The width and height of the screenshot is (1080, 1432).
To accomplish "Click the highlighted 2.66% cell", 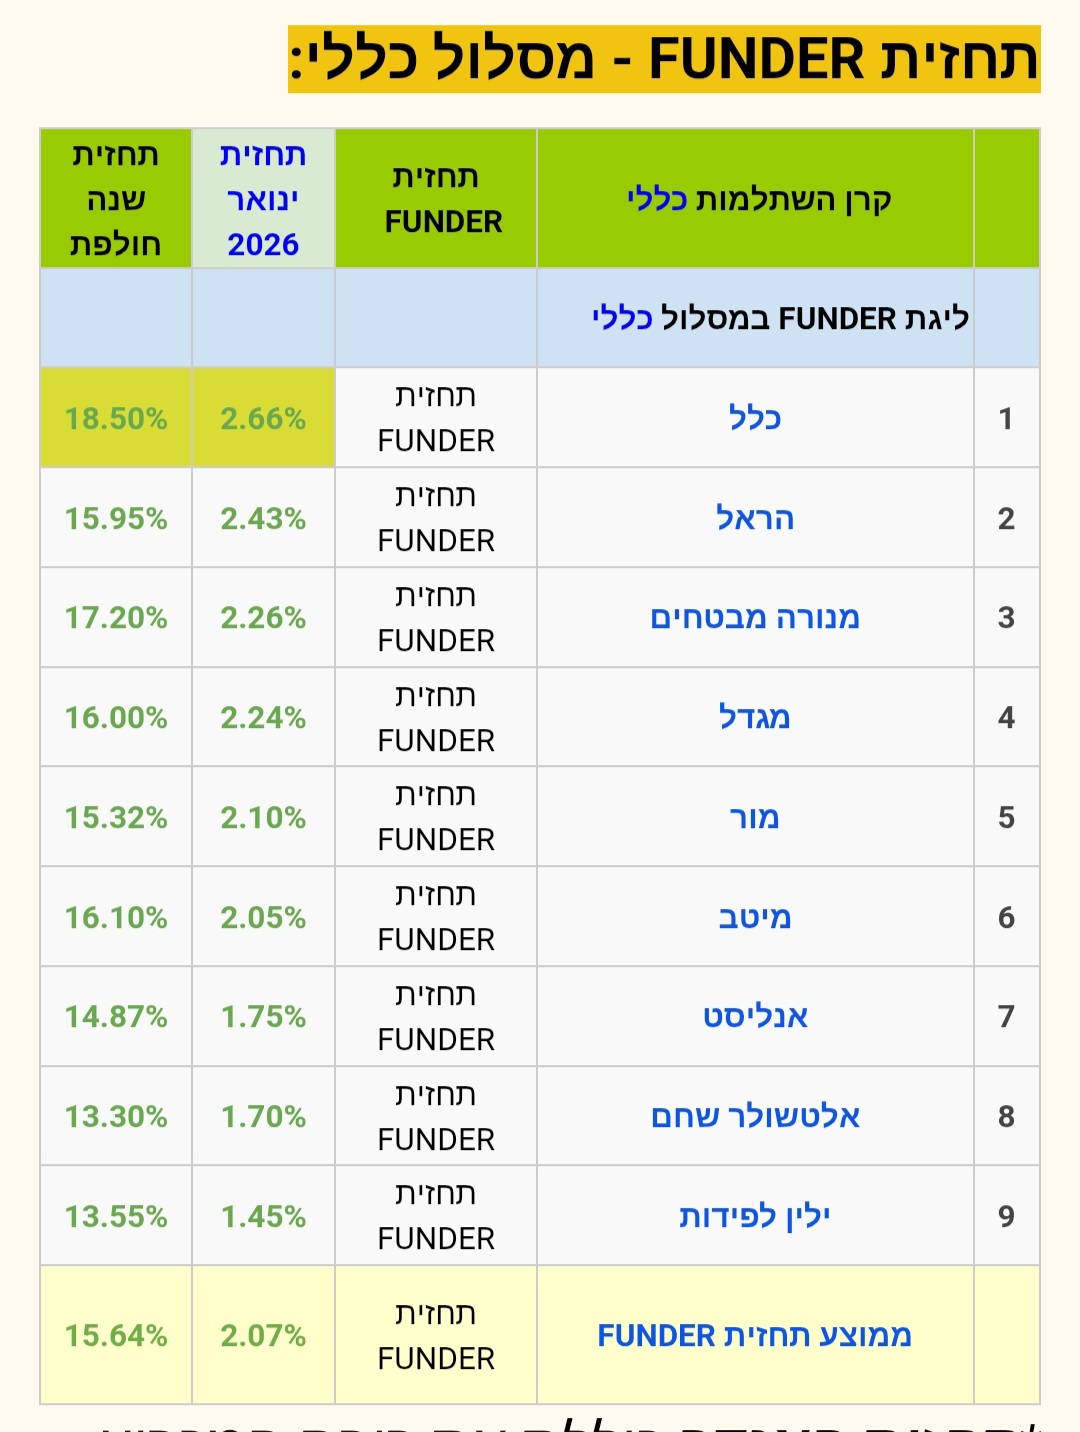I will click(x=263, y=418).
